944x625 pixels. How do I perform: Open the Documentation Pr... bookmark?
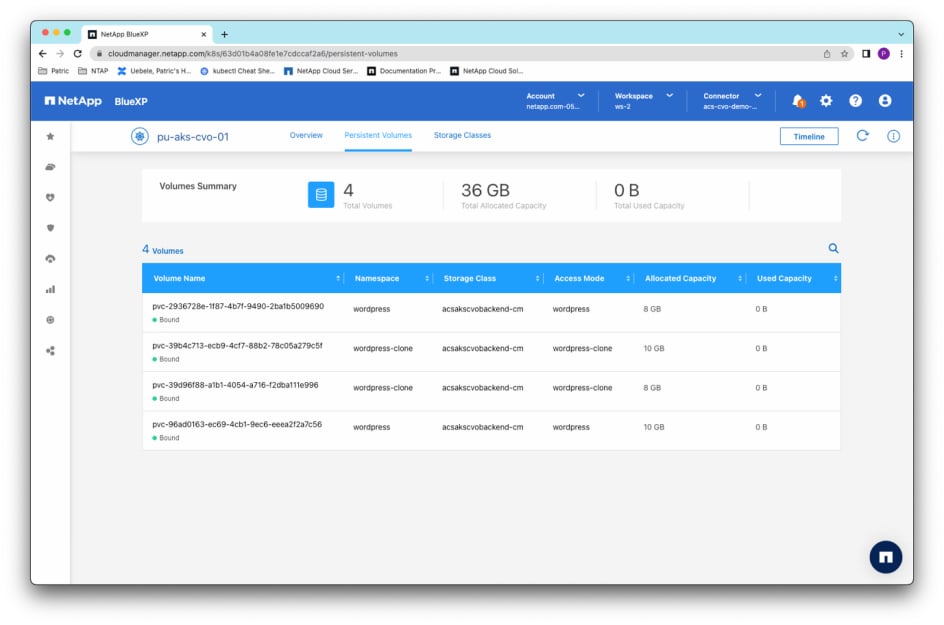point(404,71)
